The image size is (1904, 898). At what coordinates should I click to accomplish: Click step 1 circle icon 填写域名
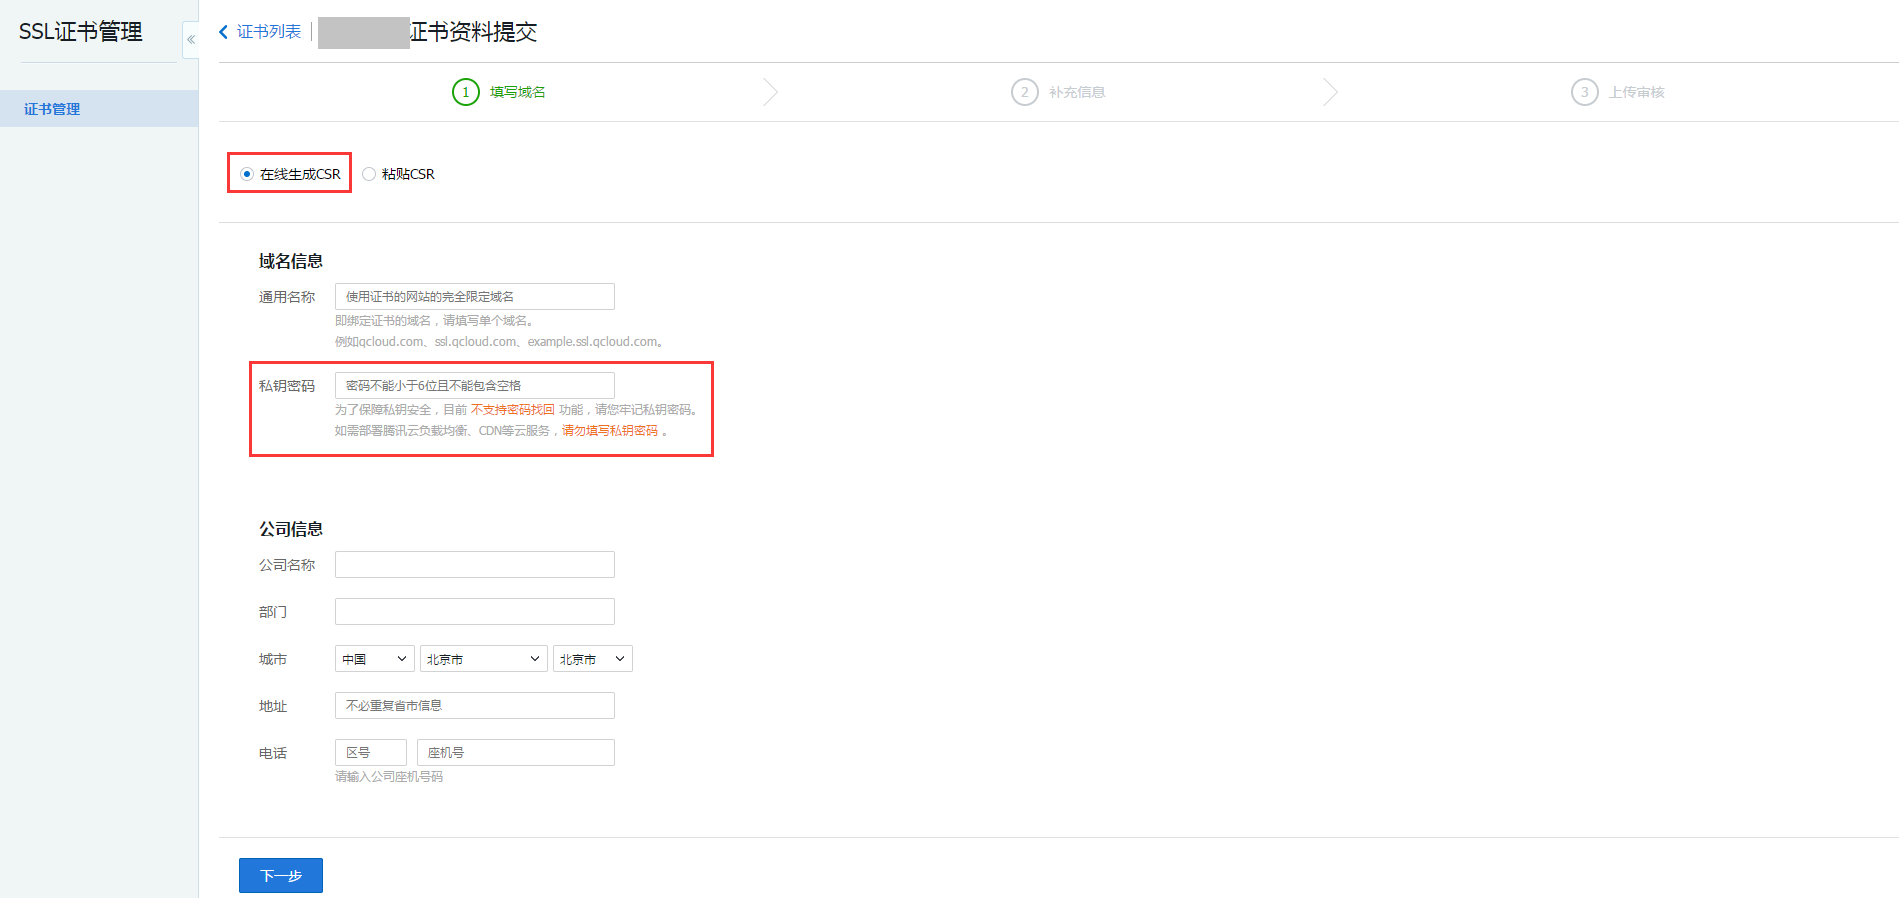click(465, 92)
